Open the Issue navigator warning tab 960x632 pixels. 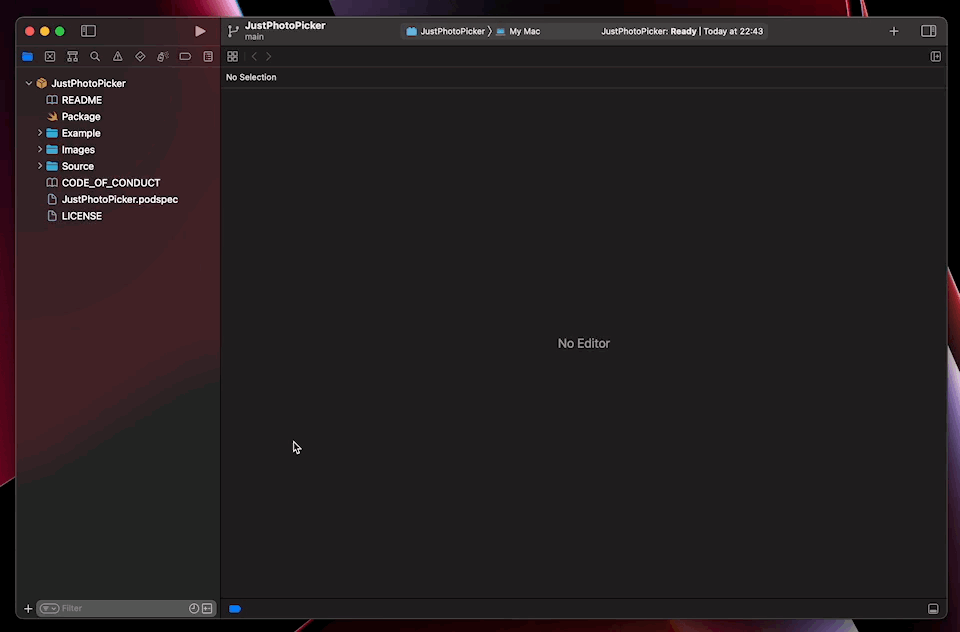(118, 56)
